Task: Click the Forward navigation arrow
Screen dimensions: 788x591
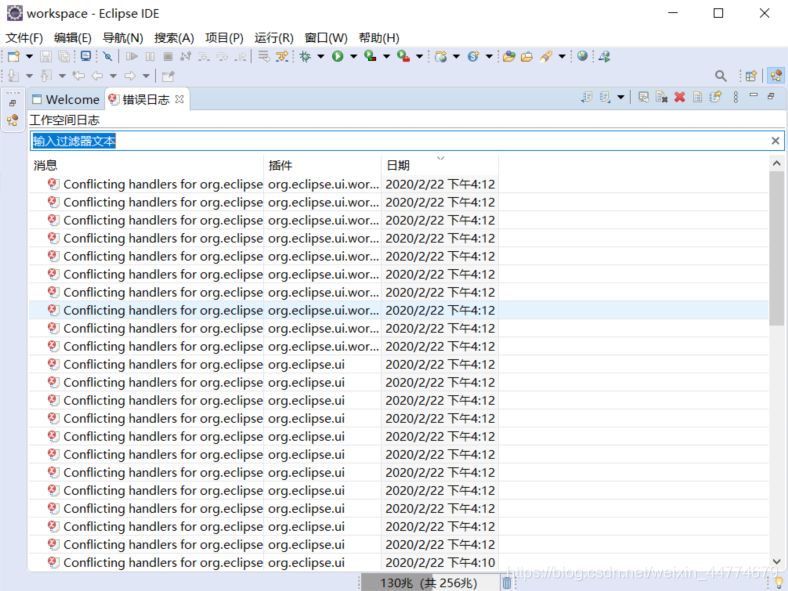Action: (x=130, y=76)
